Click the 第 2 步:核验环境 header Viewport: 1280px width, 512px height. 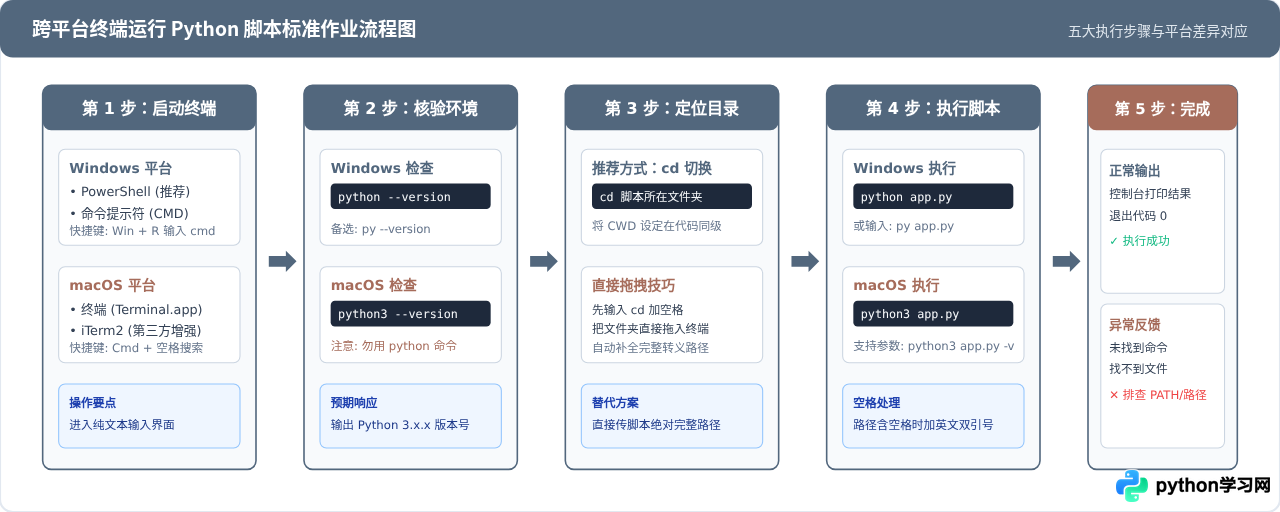click(410, 108)
